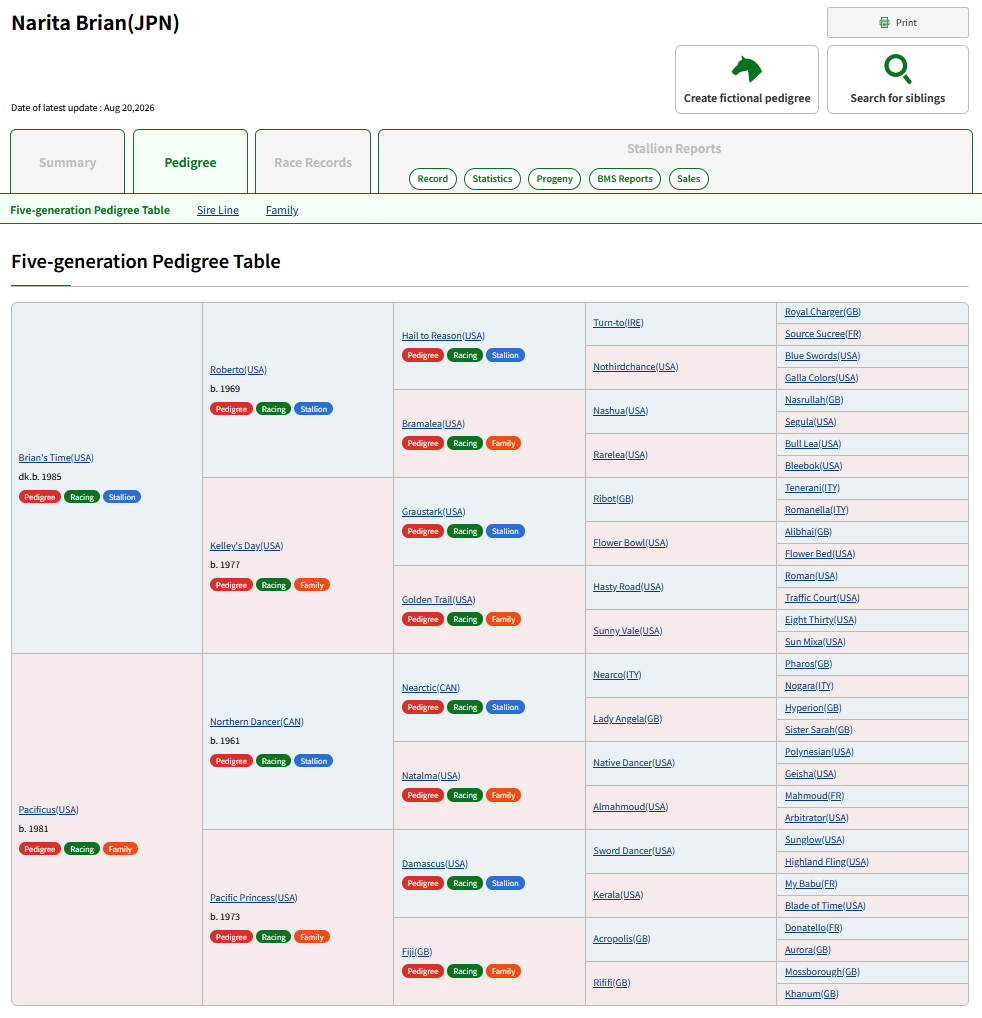Click Family badge under Pacificus
Screen dimensions: 982x1018
(x=120, y=849)
